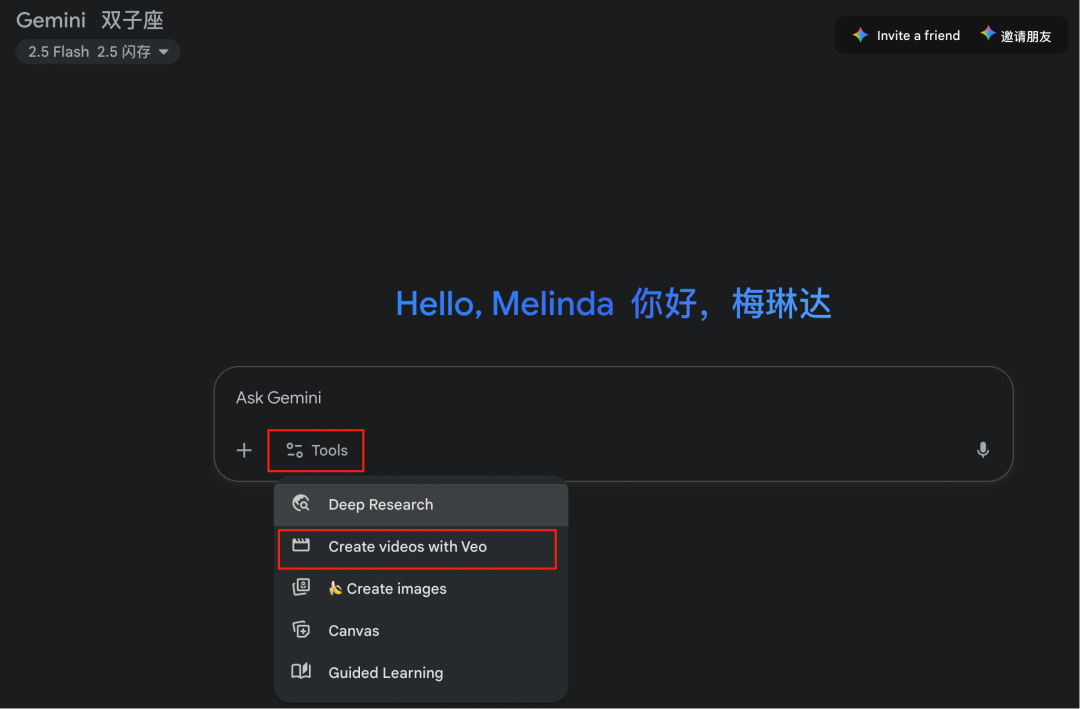Click the Tools sliders icon

294,451
